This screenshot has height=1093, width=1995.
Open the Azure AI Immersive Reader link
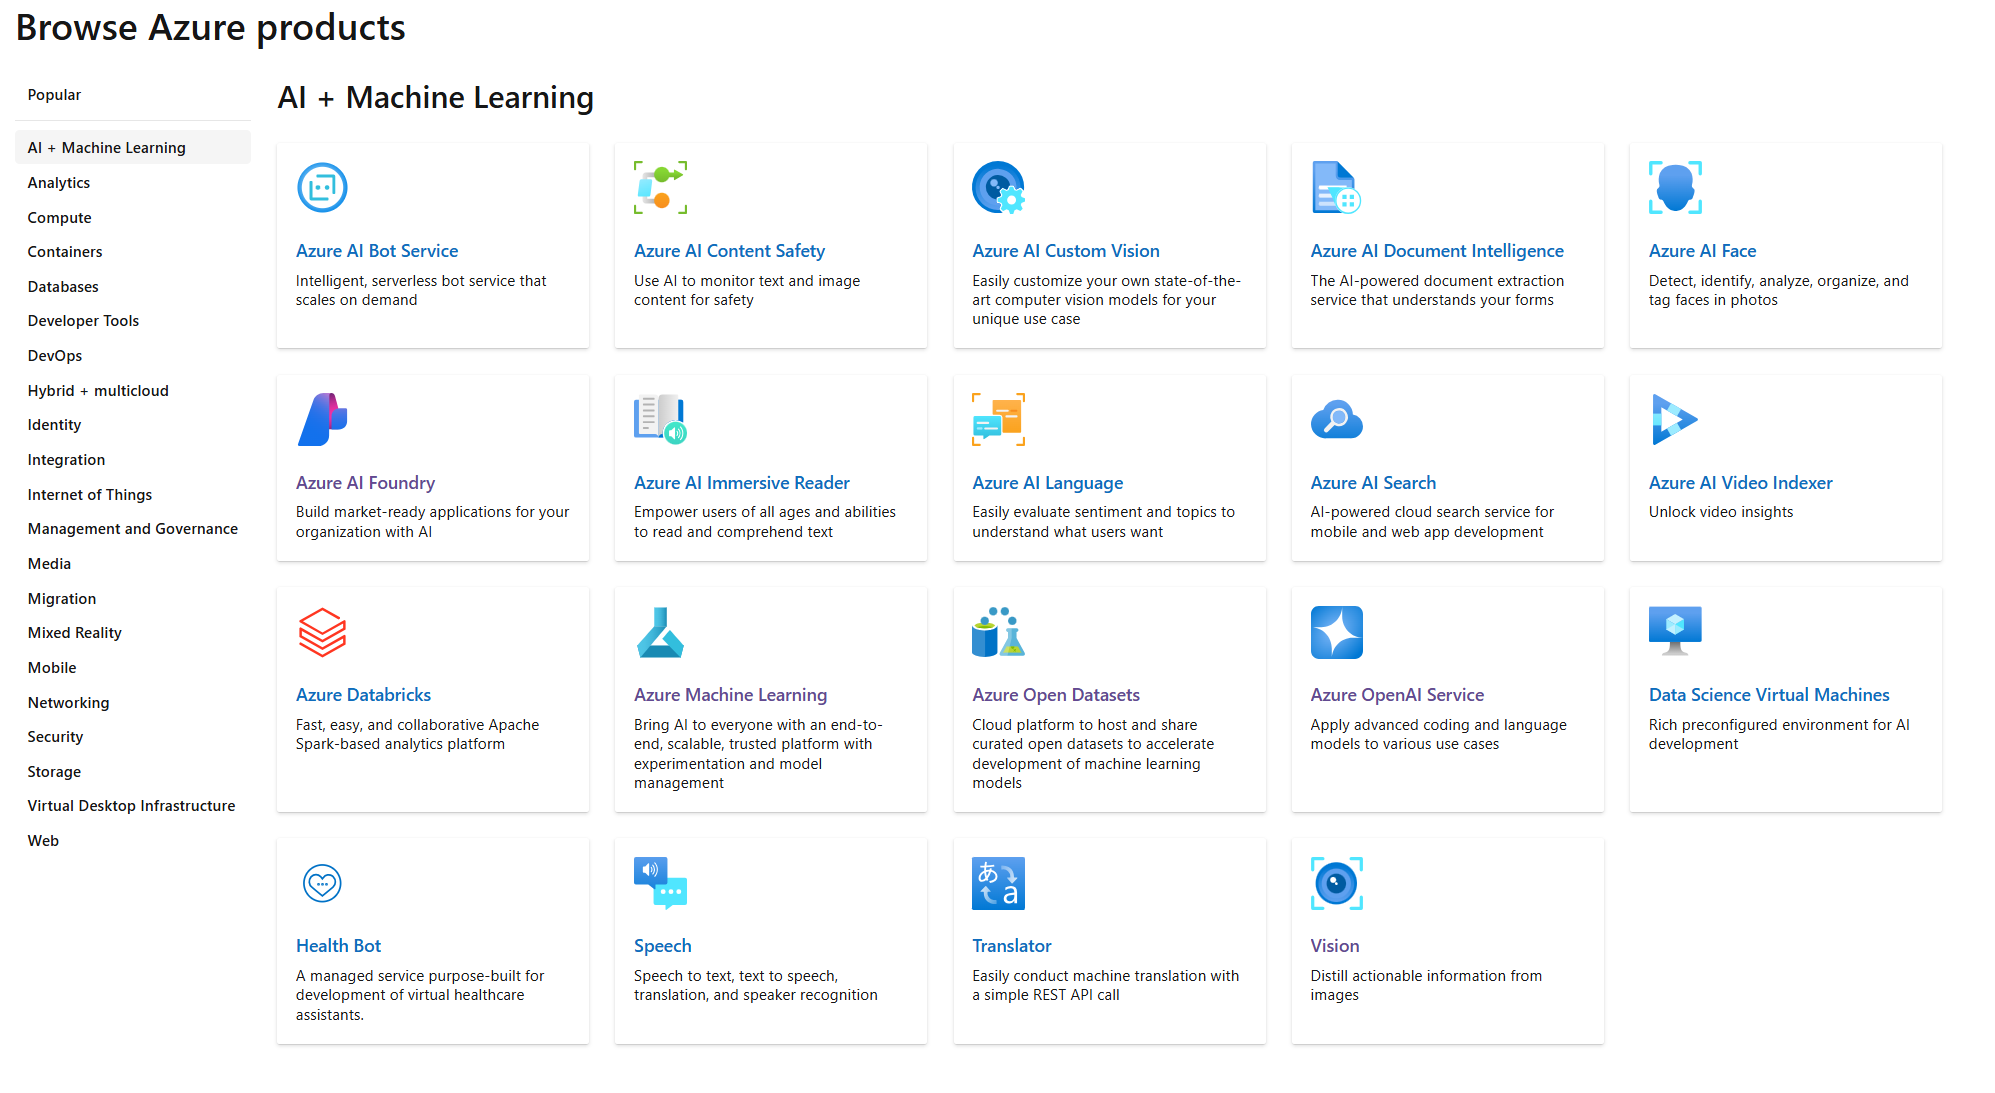pyautogui.click(x=741, y=483)
